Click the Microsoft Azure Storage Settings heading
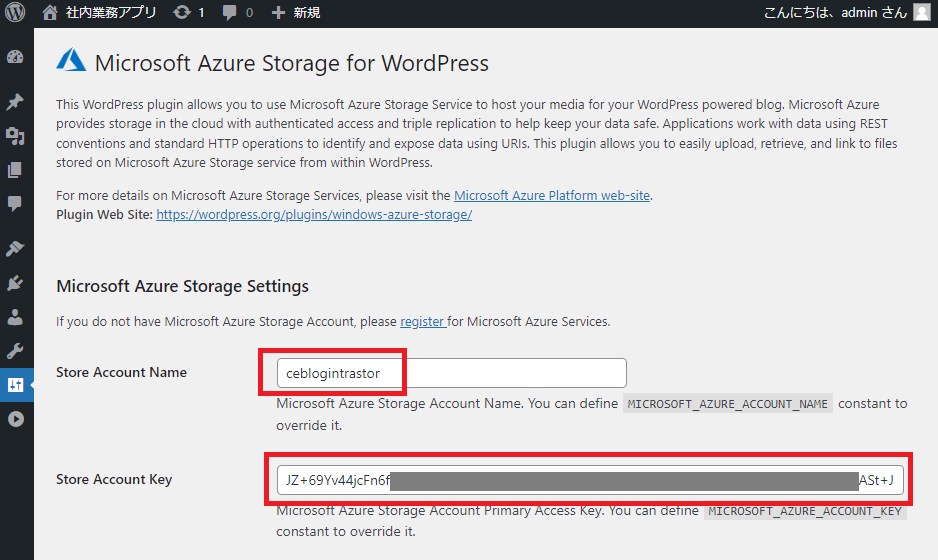The height and width of the screenshot is (560, 938). (182, 286)
